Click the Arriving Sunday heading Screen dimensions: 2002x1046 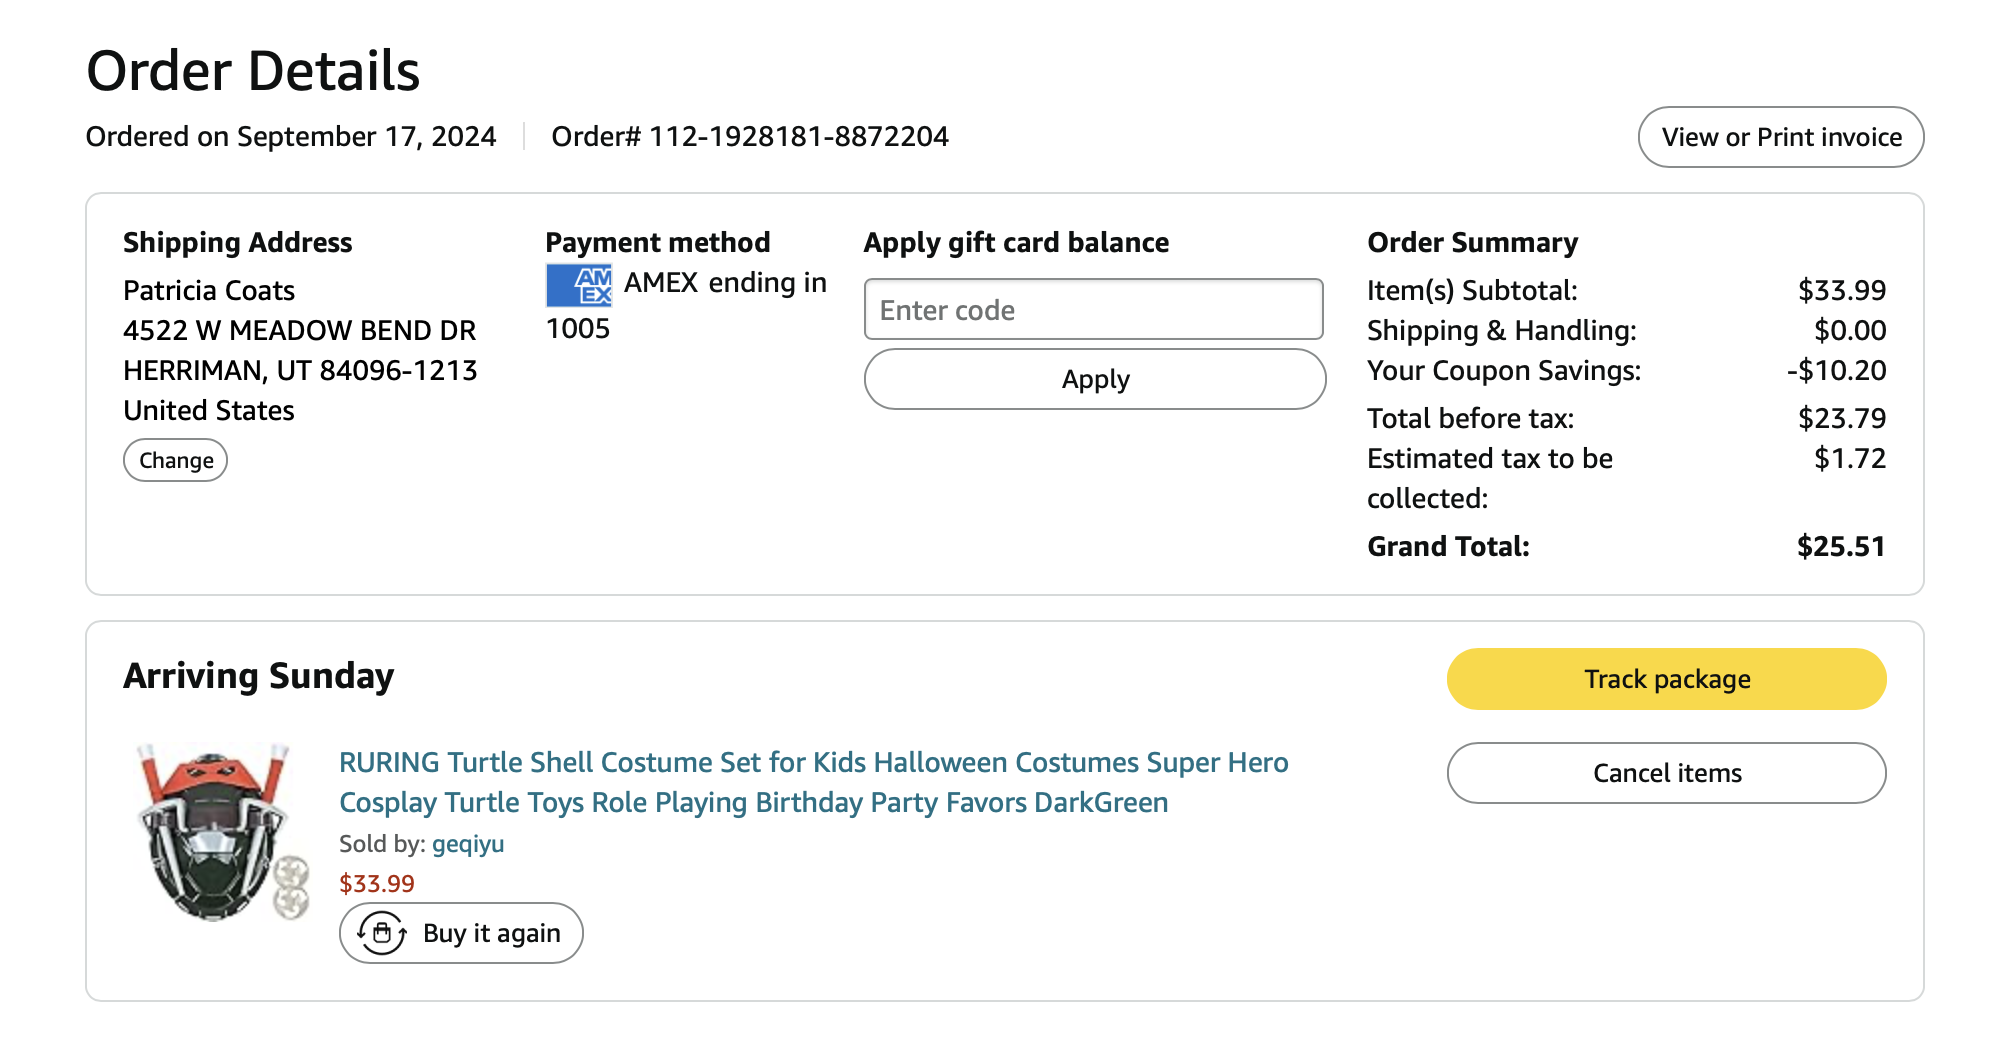pyautogui.click(x=258, y=676)
